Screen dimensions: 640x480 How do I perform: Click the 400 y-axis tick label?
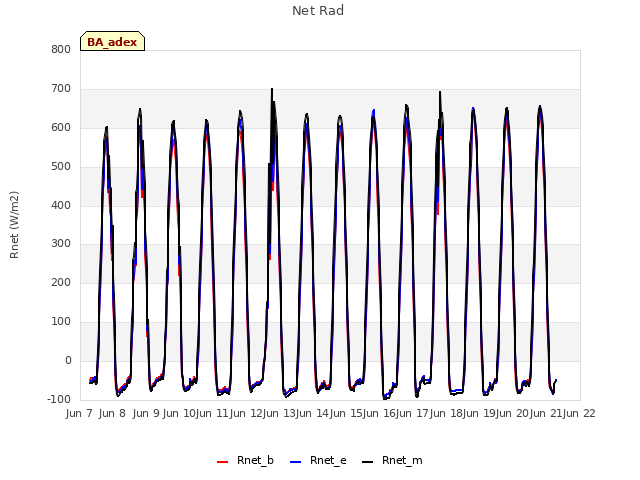point(61,205)
